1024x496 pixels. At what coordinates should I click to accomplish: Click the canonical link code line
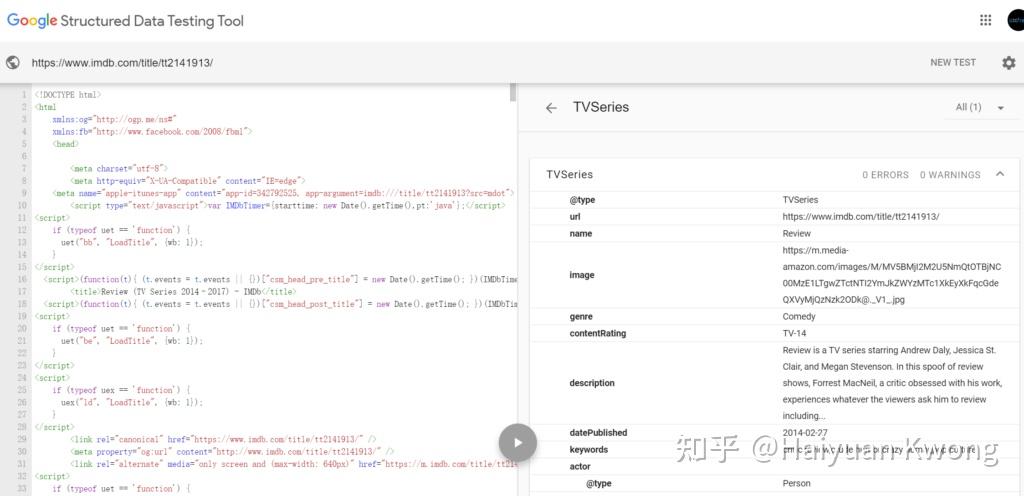223,439
